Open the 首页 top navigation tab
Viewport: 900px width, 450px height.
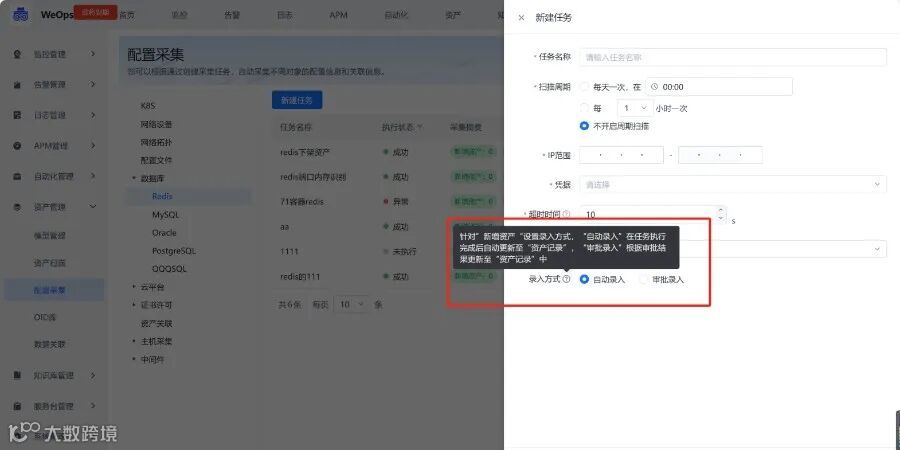point(126,15)
